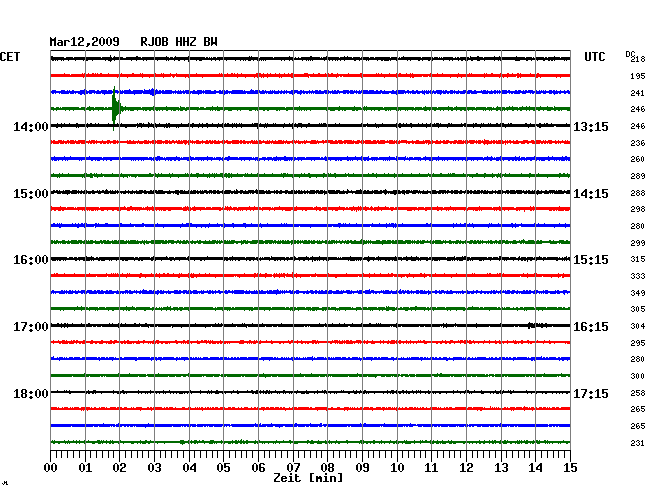Click minute 00 on the time axis
The height and width of the screenshot is (494, 650).
(51, 467)
